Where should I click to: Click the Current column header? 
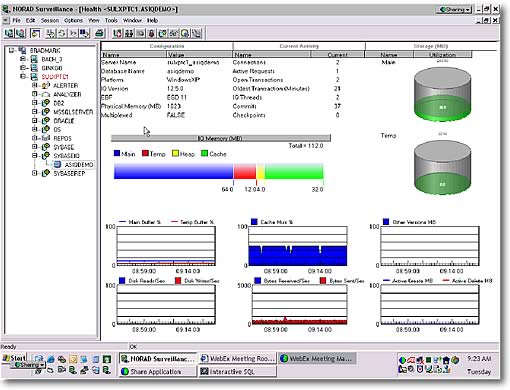click(337, 54)
